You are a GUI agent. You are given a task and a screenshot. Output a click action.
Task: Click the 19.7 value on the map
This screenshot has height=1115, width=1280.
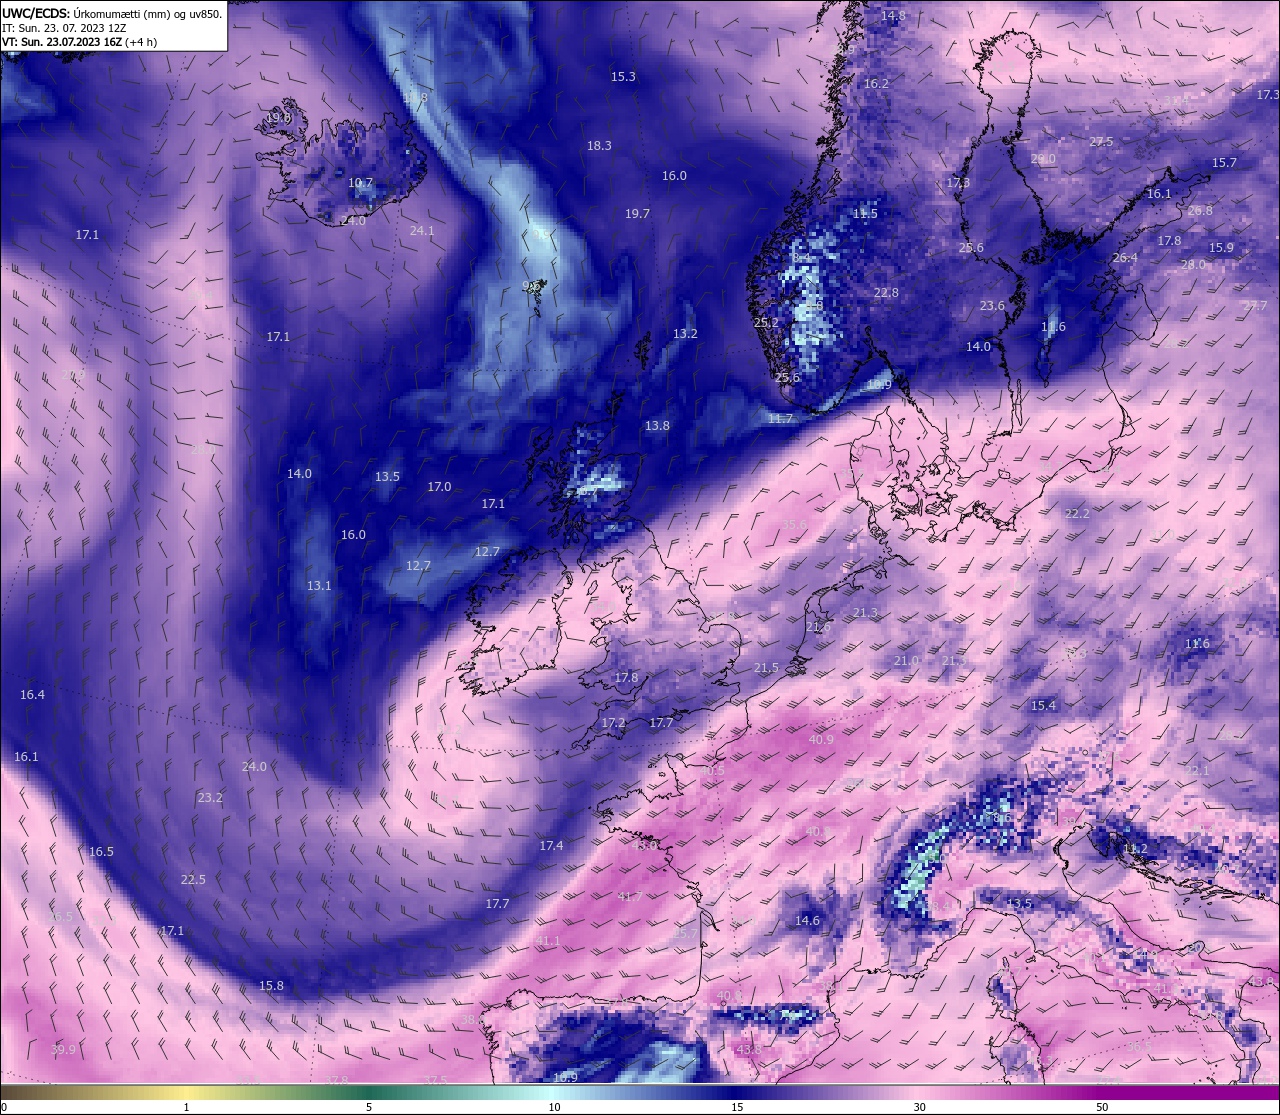tap(637, 214)
